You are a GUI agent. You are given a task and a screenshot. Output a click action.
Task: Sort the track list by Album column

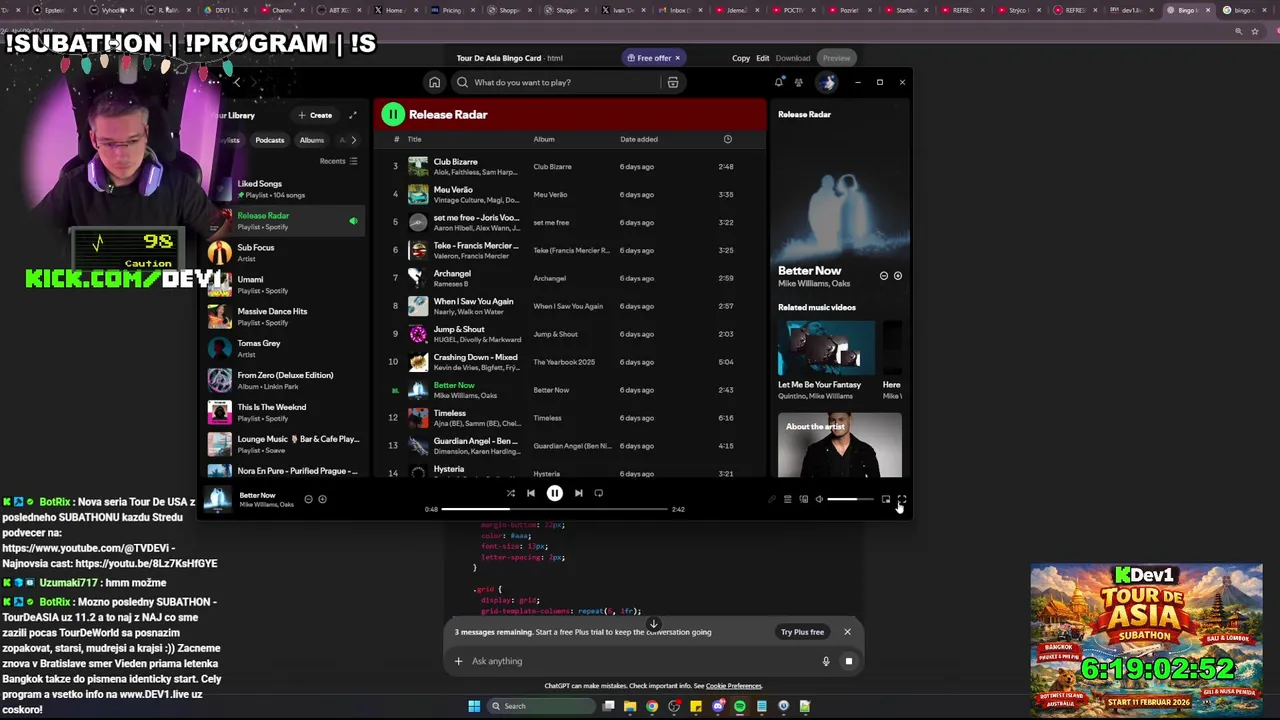[x=544, y=139]
